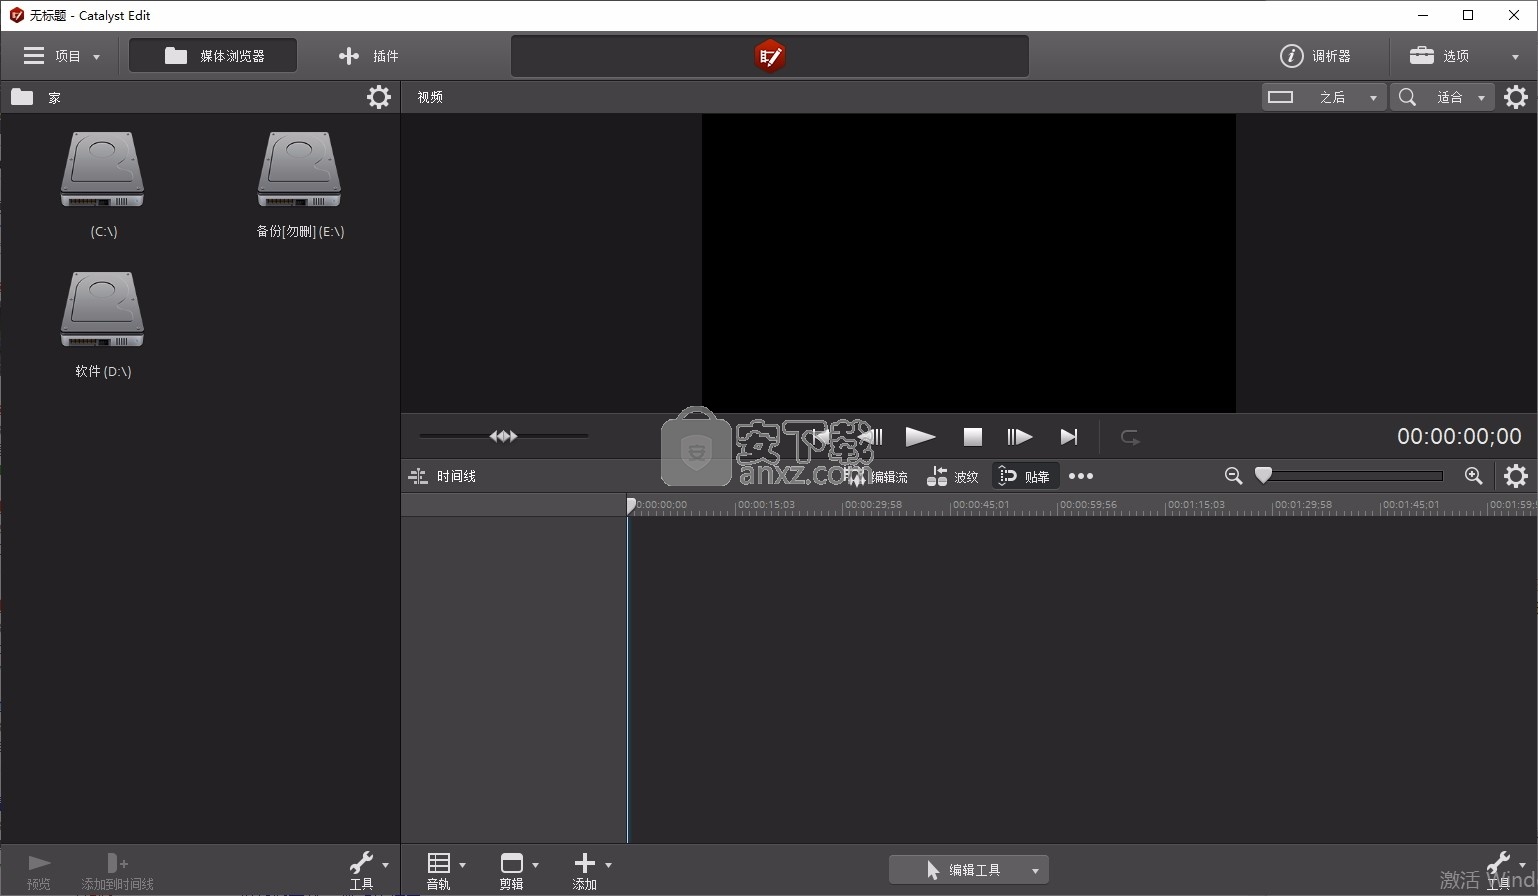Open timeline settings gear icon
The height and width of the screenshot is (896, 1538).
point(1516,476)
